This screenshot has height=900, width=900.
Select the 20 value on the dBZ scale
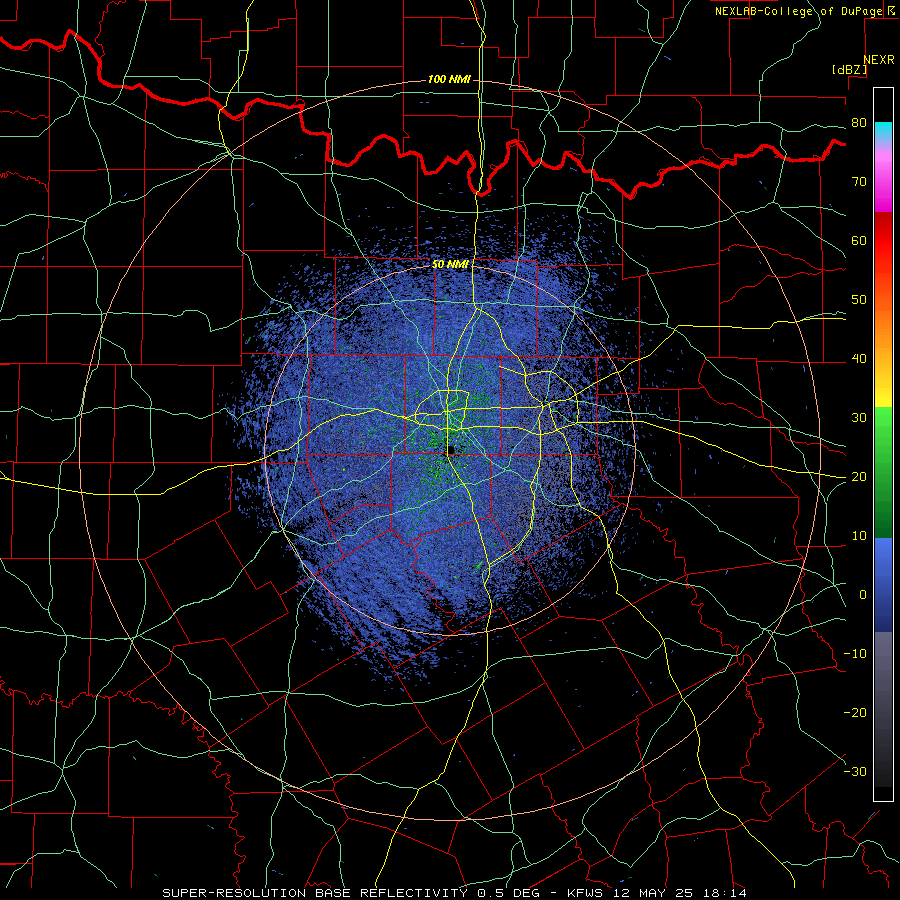tap(859, 477)
